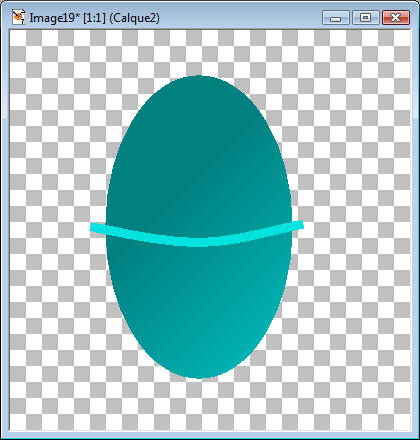The image size is (420, 440).
Task: Maximize the Image19 document window
Action: pos(366,17)
